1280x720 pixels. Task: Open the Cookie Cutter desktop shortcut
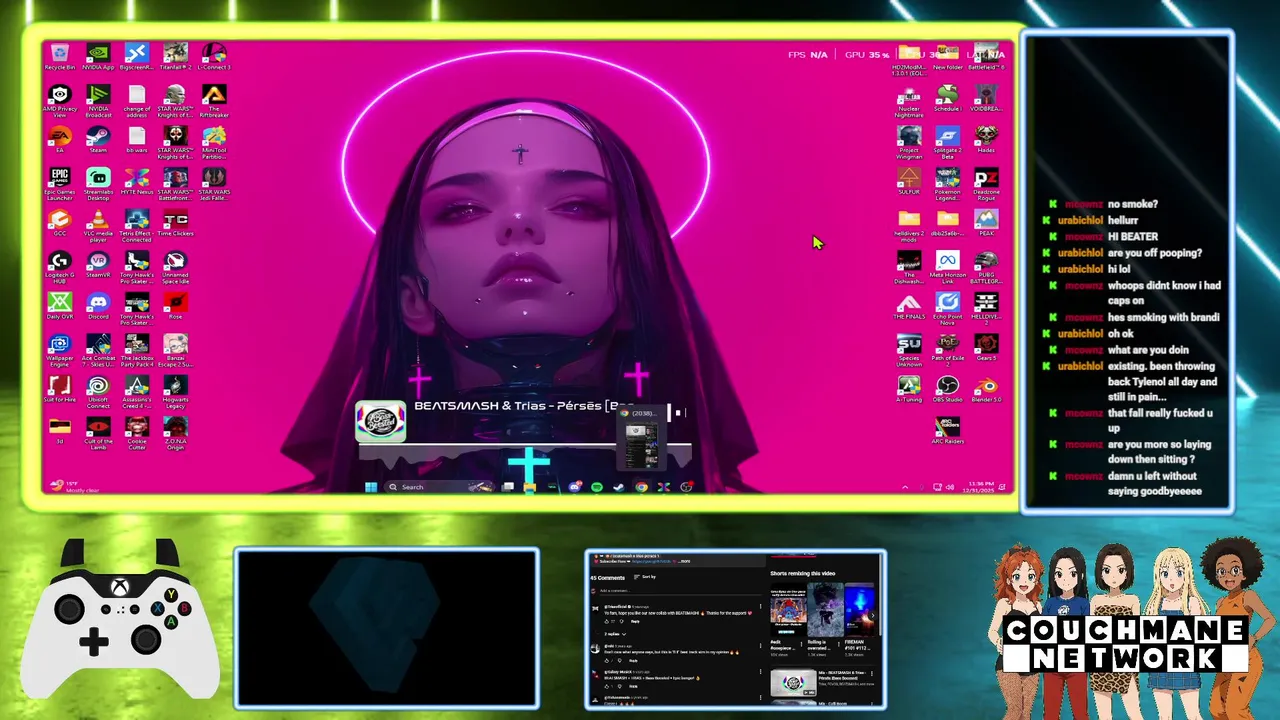[136, 432]
